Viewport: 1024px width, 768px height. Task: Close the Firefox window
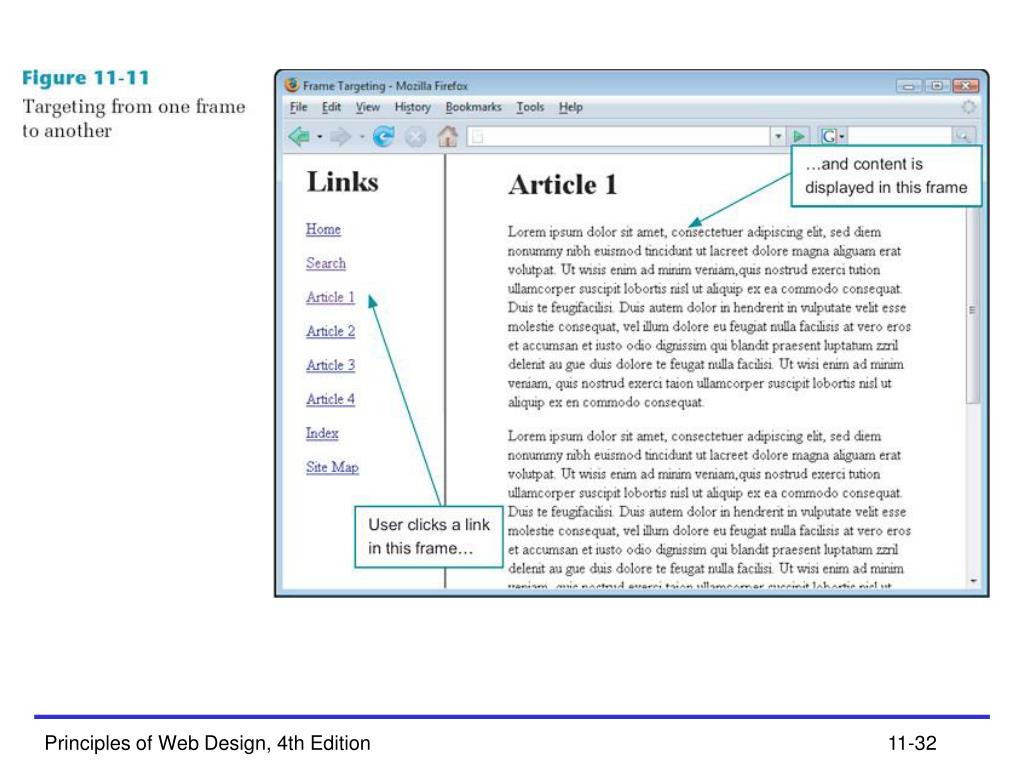pyautogui.click(x=966, y=86)
